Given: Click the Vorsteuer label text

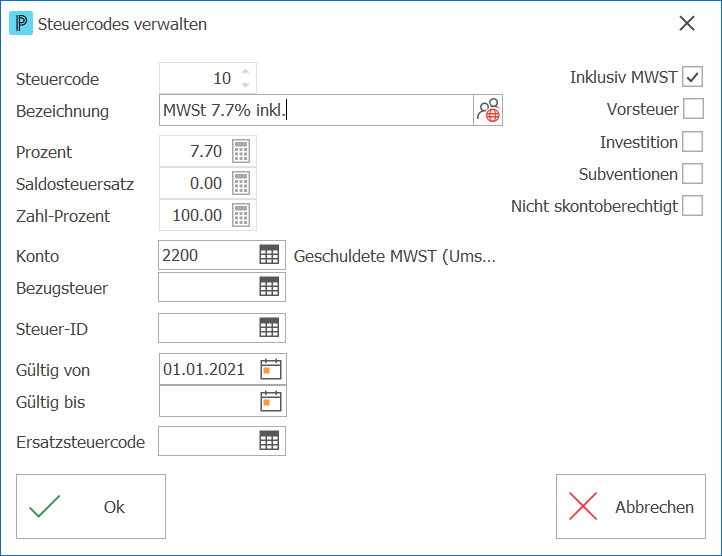Looking at the screenshot, I should tap(642, 109).
